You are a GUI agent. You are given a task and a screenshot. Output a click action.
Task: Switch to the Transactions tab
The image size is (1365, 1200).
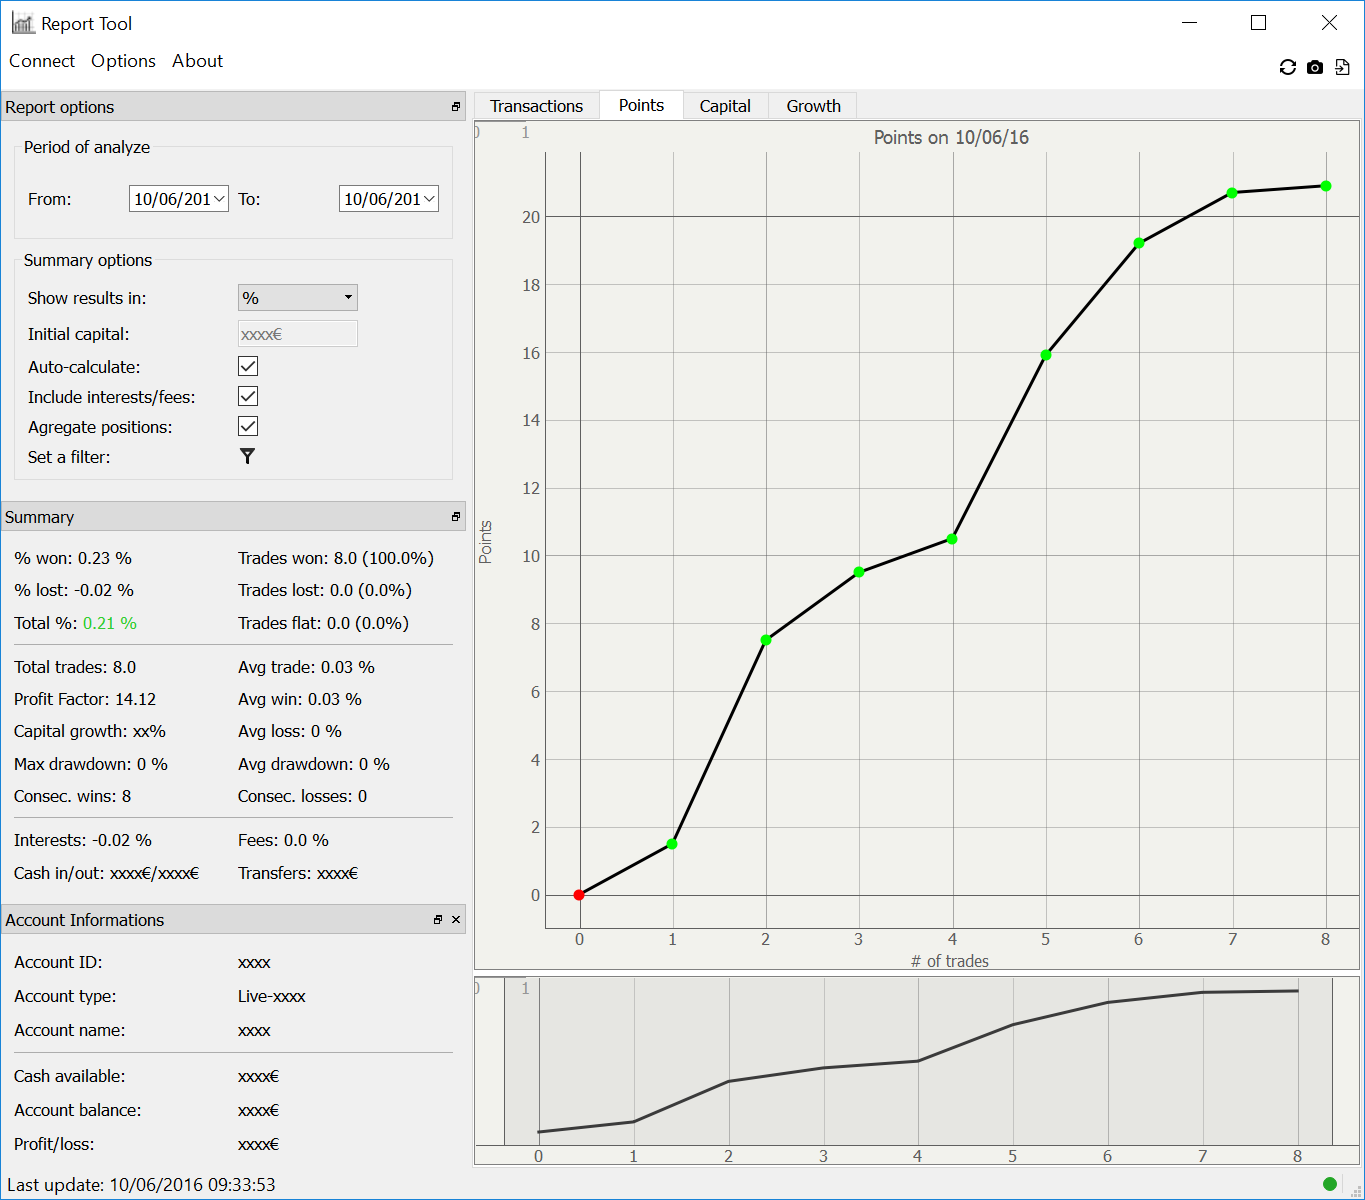click(x=536, y=106)
